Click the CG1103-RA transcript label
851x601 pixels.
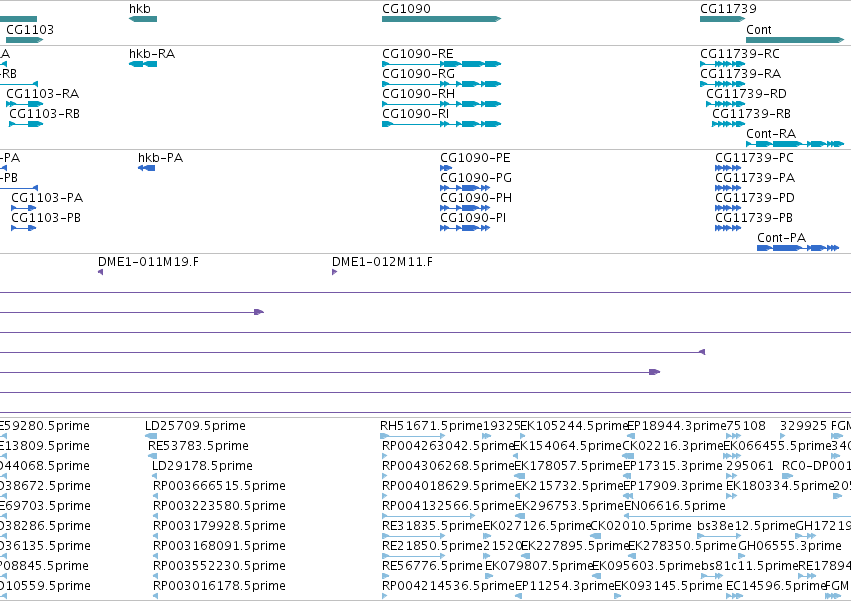42,94
